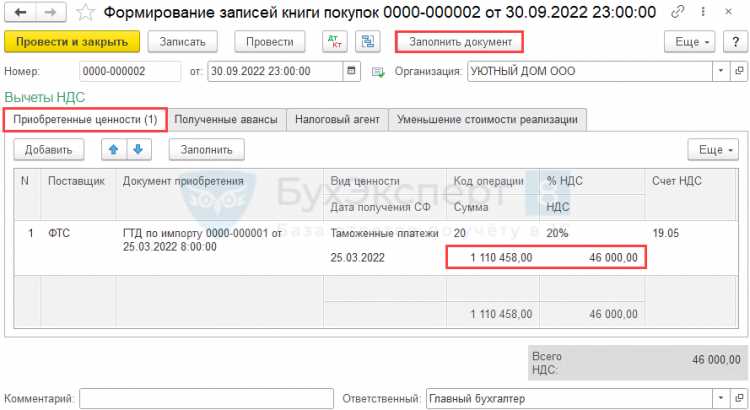Move row down with blue arrow
This screenshot has width=750, height=410.
139,150
